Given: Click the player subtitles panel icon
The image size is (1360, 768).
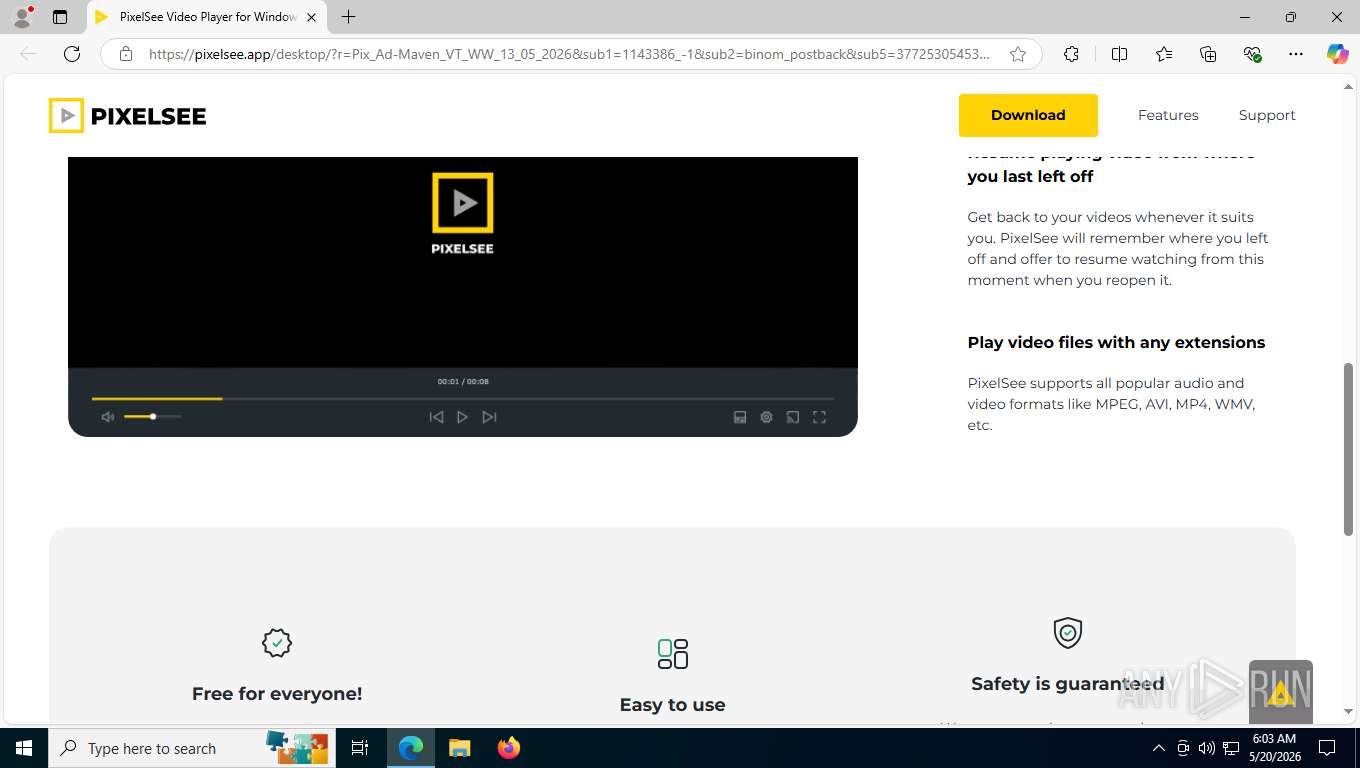Looking at the screenshot, I should click(x=740, y=417).
